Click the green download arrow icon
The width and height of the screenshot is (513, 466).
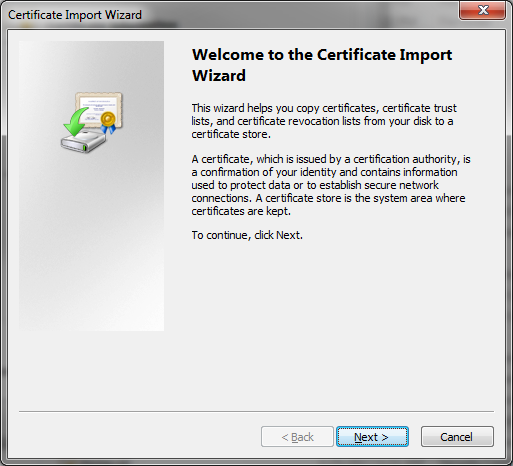point(76,122)
